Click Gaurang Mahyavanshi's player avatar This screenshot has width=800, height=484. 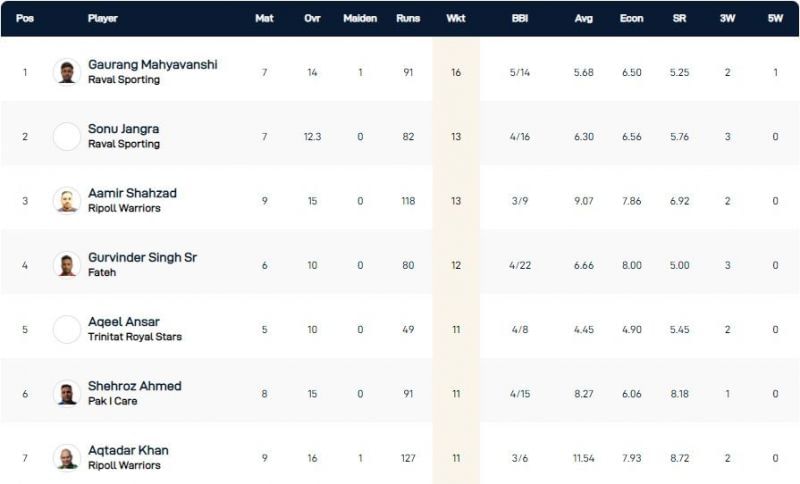67,72
